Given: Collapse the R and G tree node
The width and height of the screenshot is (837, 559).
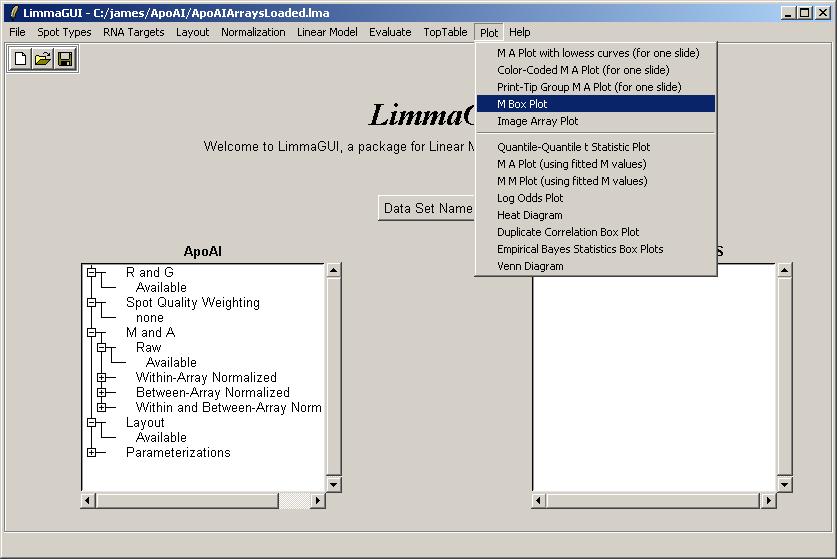Looking at the screenshot, I should tap(92, 273).
